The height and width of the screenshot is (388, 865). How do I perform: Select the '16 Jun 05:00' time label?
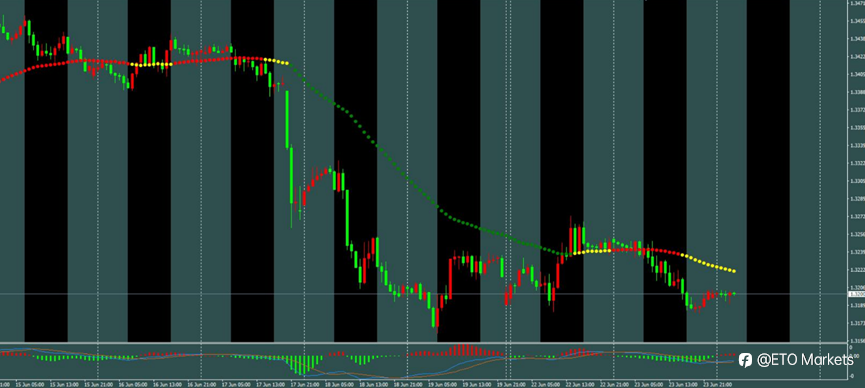point(134,384)
